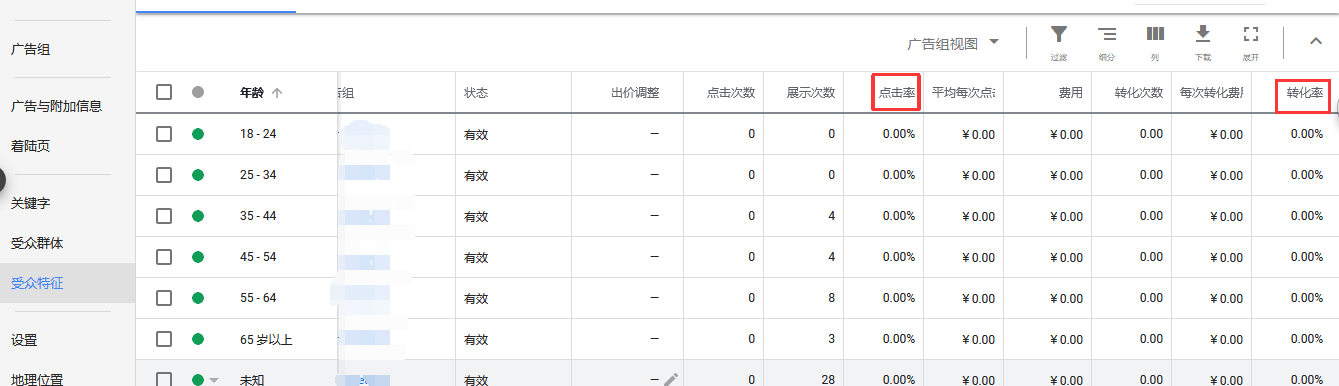
Task: Sort by the 点击次数 column header
Action: 731,93
